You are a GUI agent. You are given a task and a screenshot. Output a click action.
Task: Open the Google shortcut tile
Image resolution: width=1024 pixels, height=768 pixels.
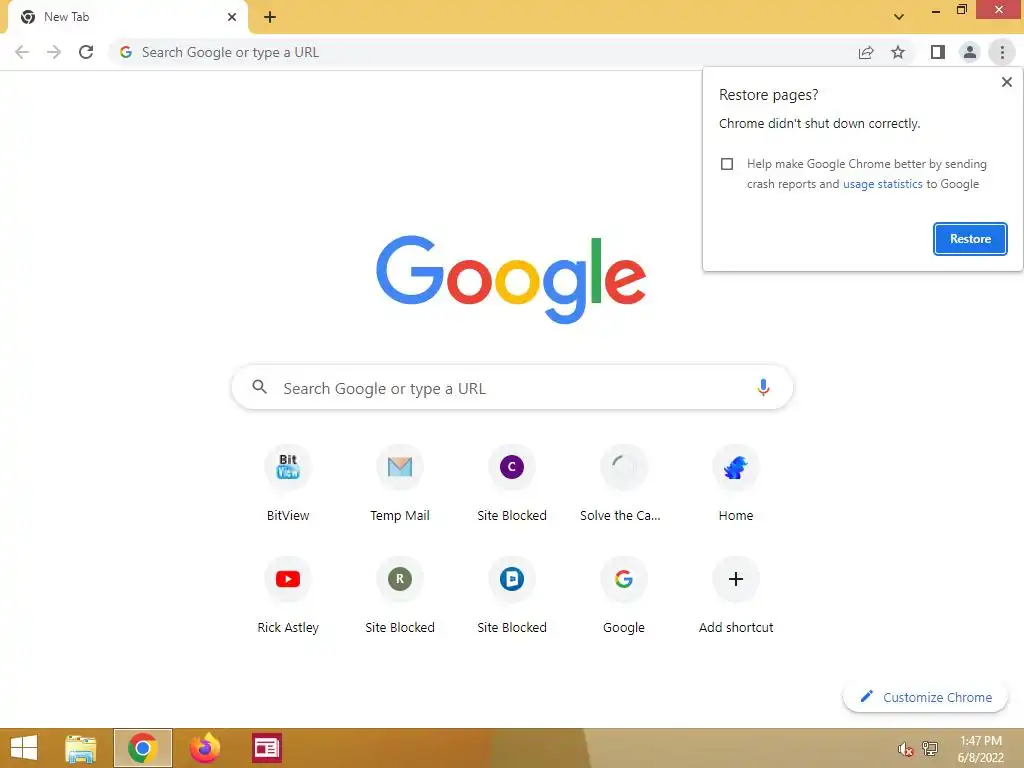point(624,595)
